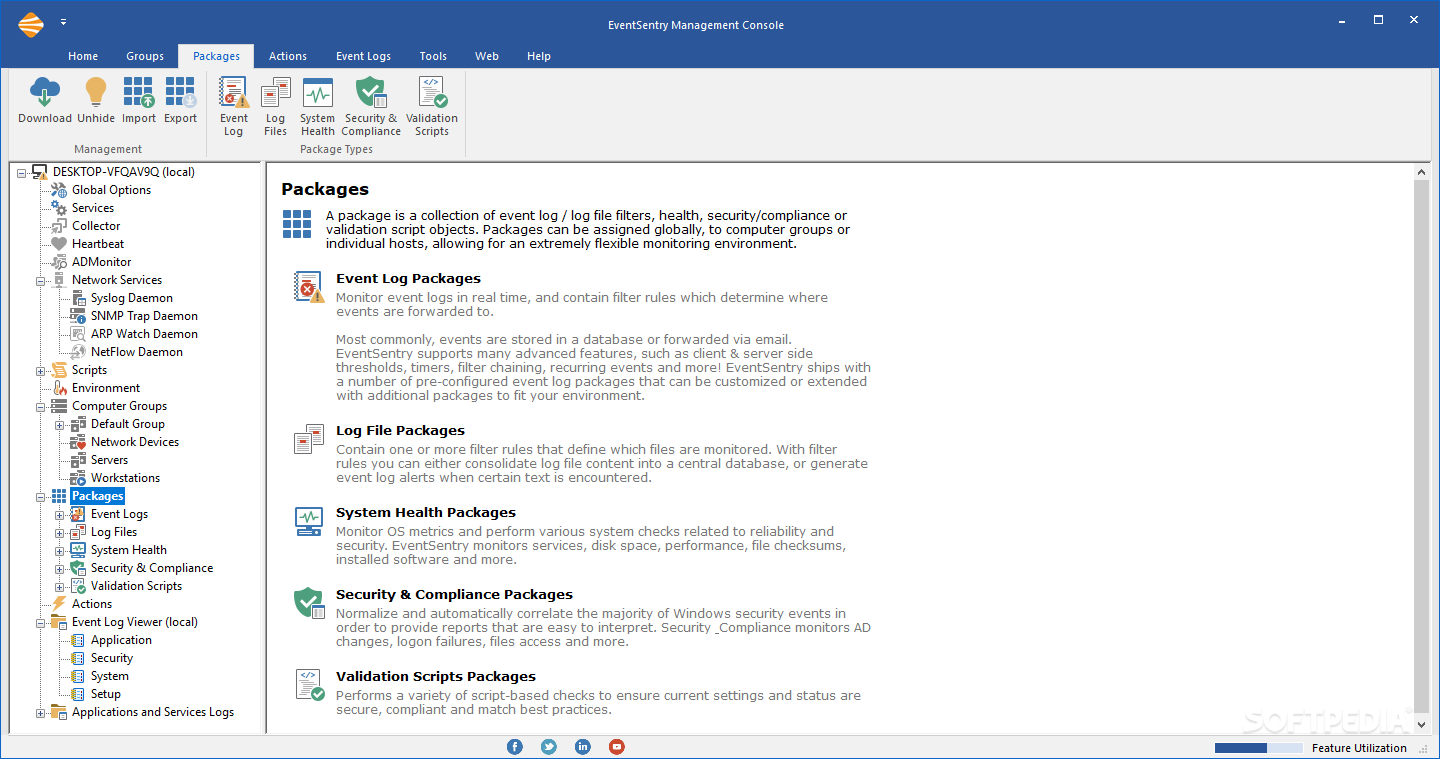Collapse the Computer Groups tree node
The height and width of the screenshot is (759, 1440).
point(41,406)
